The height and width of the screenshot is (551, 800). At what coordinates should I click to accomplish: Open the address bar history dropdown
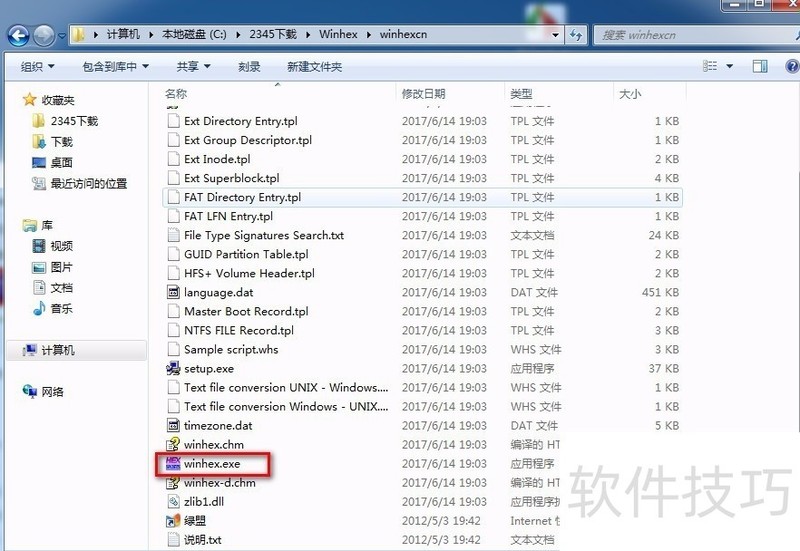[x=556, y=35]
